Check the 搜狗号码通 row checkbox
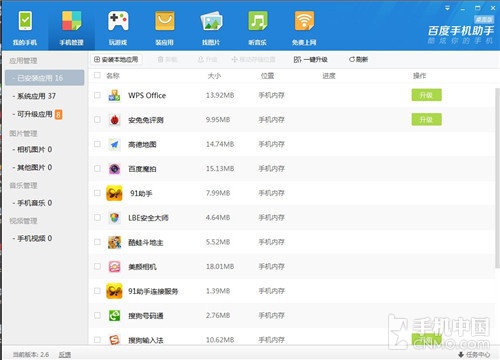Viewport: 500px width, 360px height. coord(97,315)
